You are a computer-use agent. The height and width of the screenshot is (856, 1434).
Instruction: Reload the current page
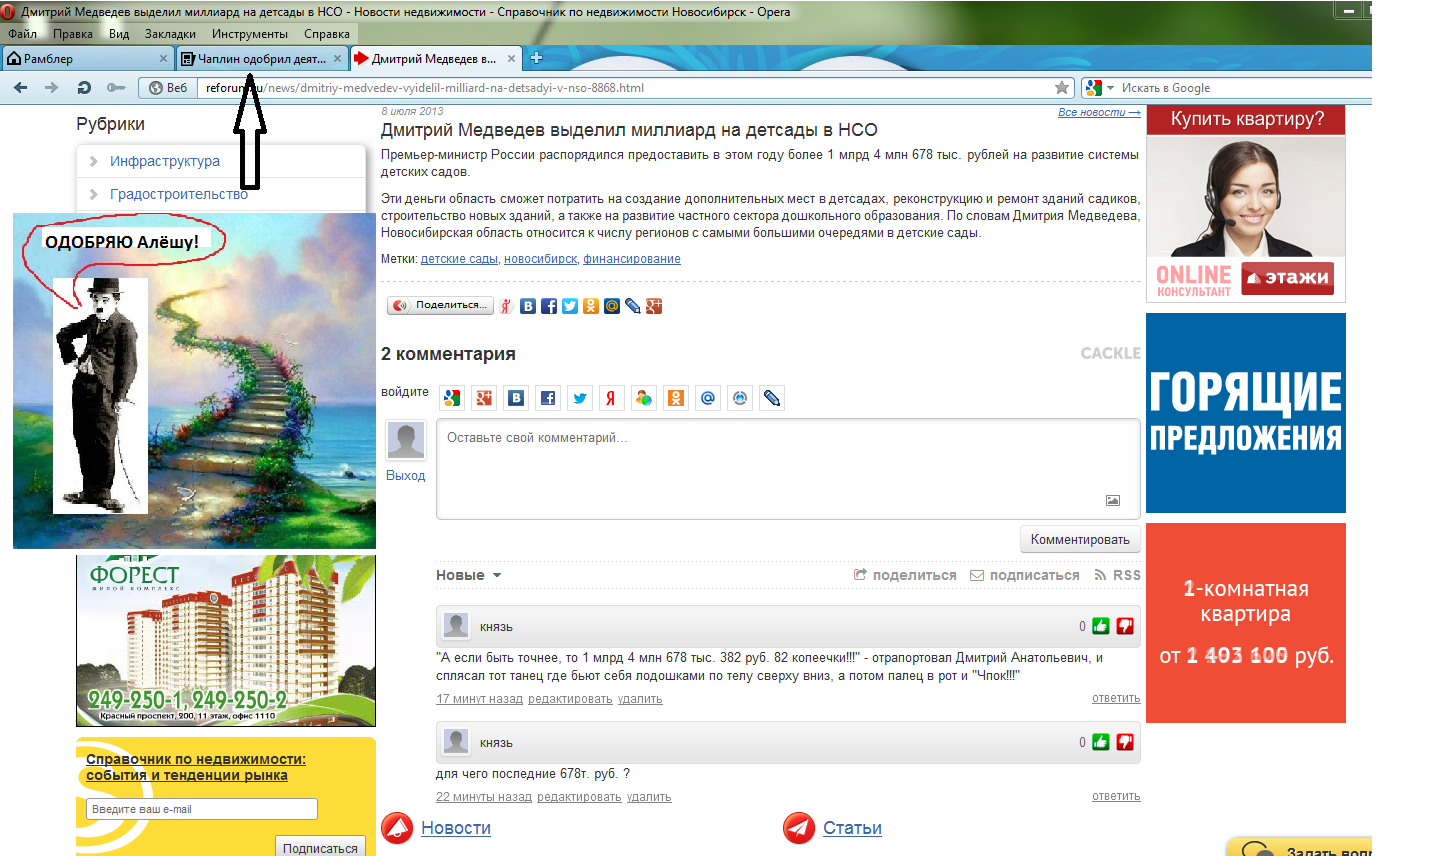[84, 88]
